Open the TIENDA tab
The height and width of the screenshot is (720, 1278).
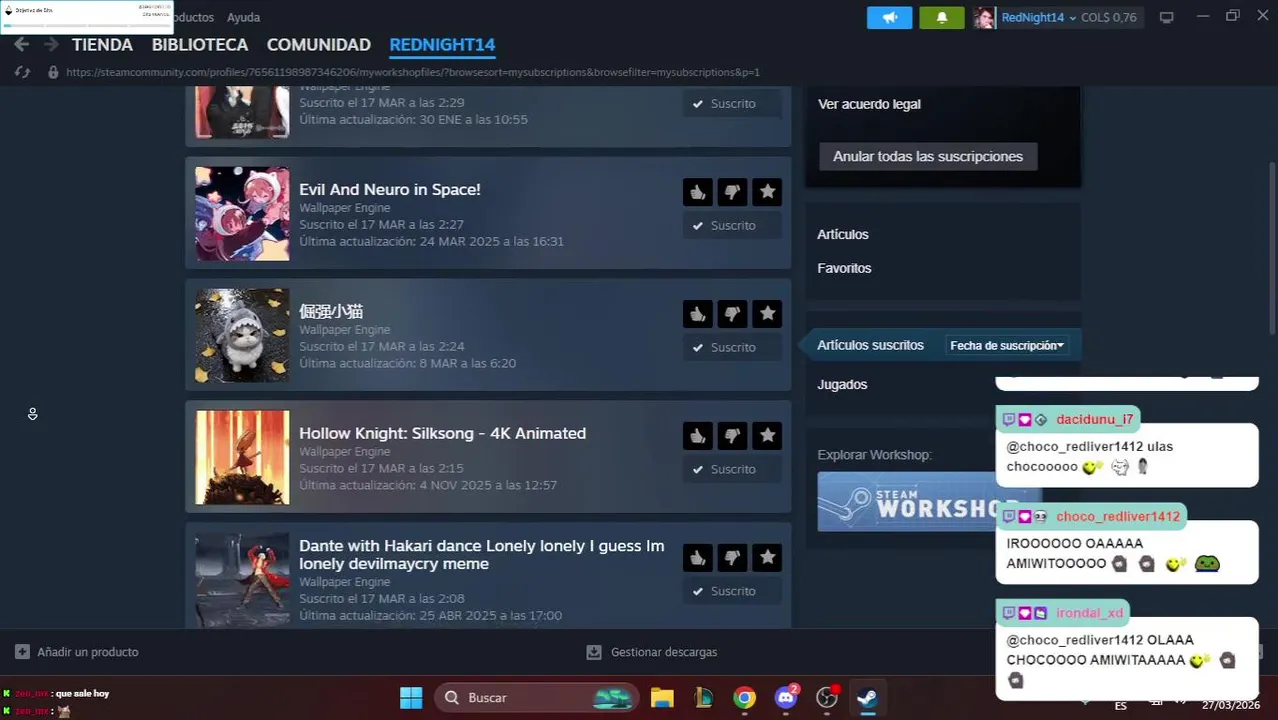[x=102, y=45]
